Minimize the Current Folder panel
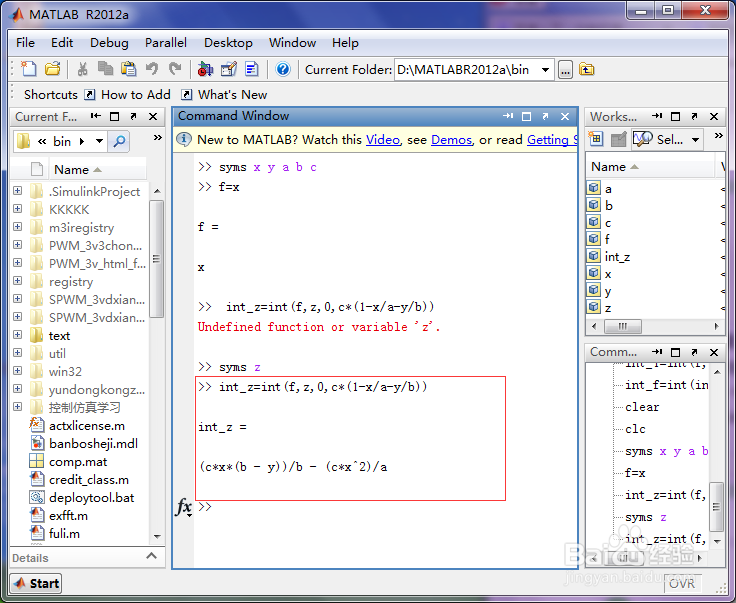736x603 pixels. 96,116
